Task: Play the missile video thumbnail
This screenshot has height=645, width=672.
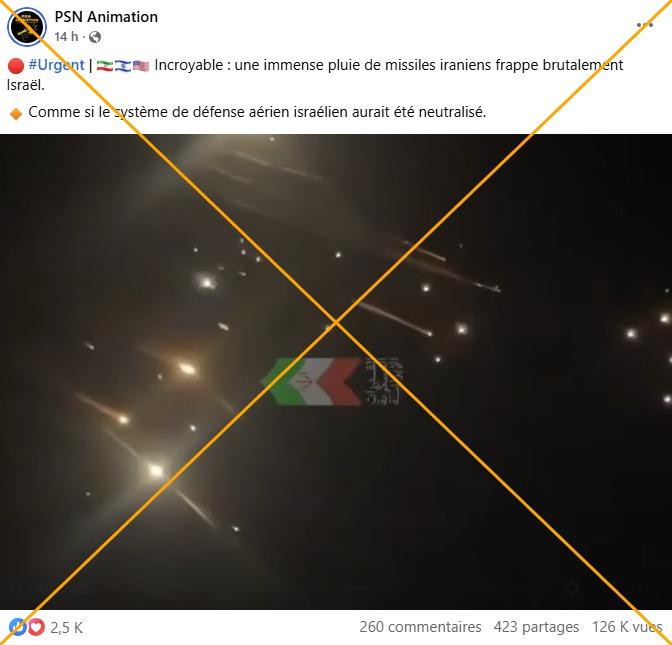Action: 336,372
